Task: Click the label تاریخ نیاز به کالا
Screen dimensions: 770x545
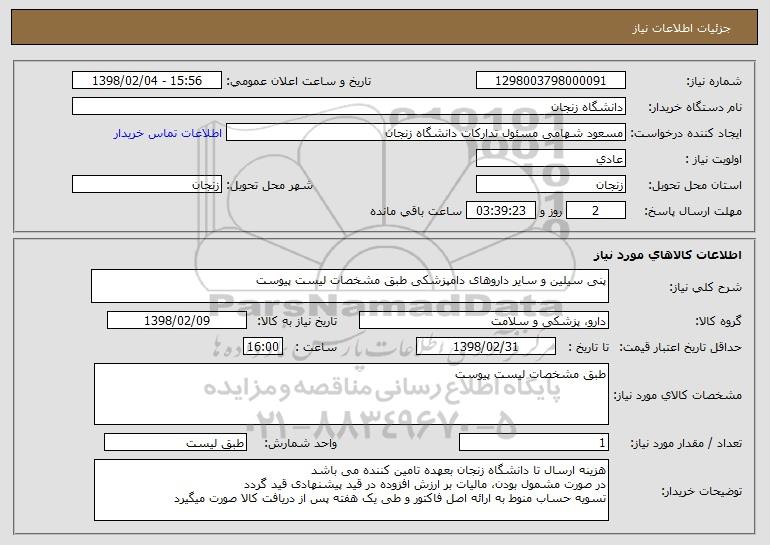Action: tap(297, 321)
